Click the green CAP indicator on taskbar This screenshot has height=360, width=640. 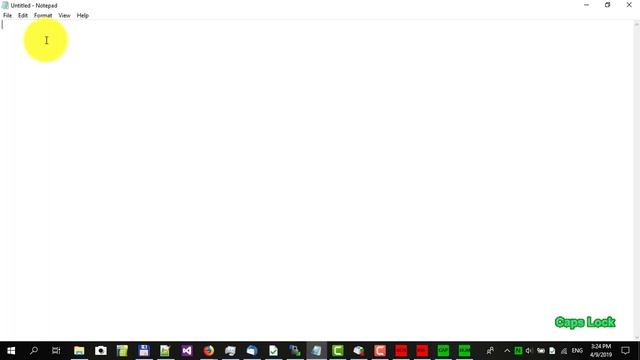click(x=443, y=351)
